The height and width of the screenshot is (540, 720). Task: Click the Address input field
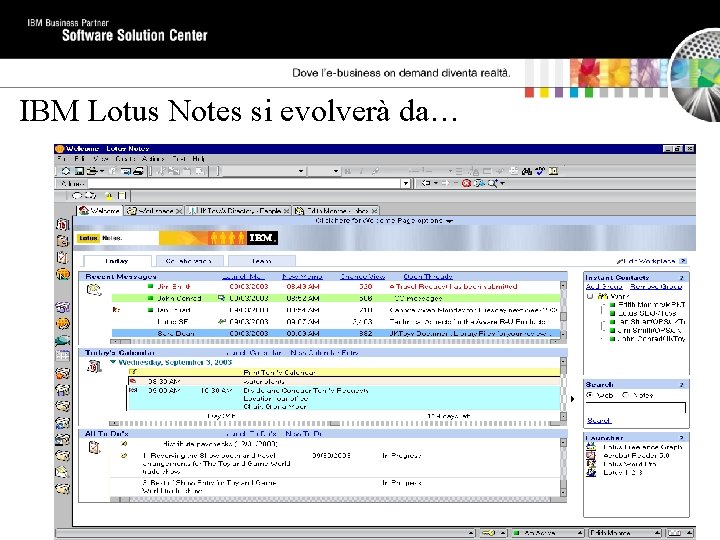tap(244, 183)
